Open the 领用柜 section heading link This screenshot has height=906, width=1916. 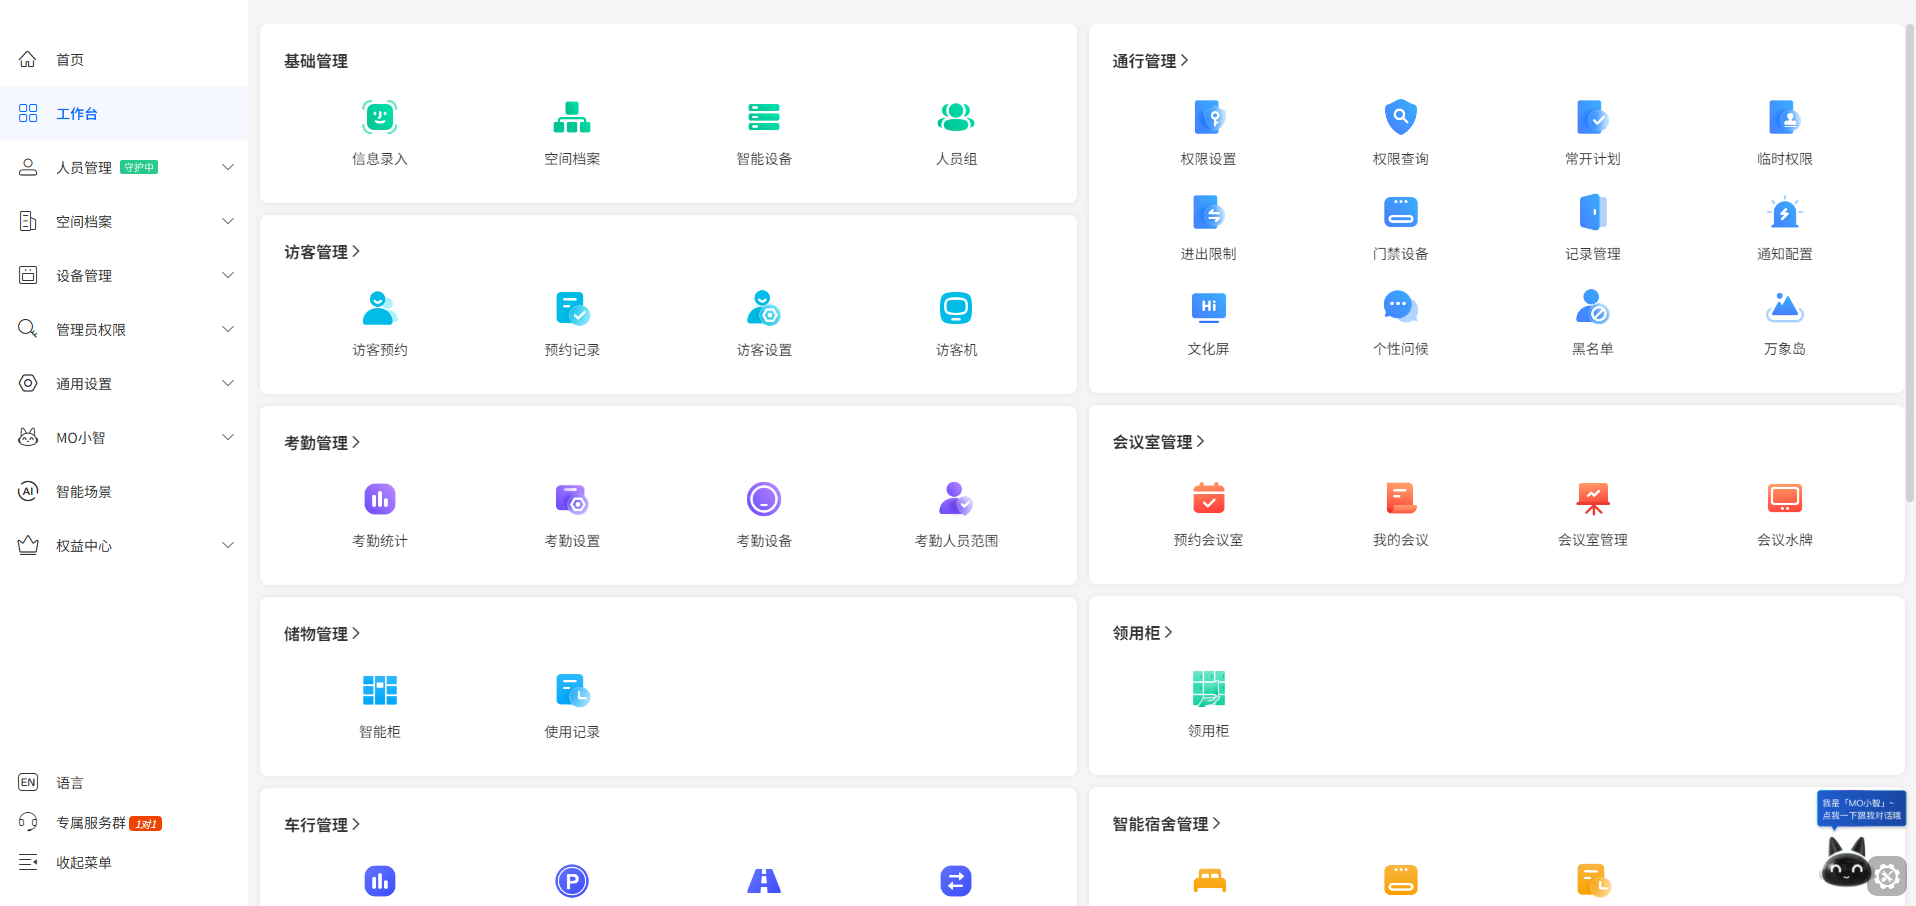coord(1143,633)
